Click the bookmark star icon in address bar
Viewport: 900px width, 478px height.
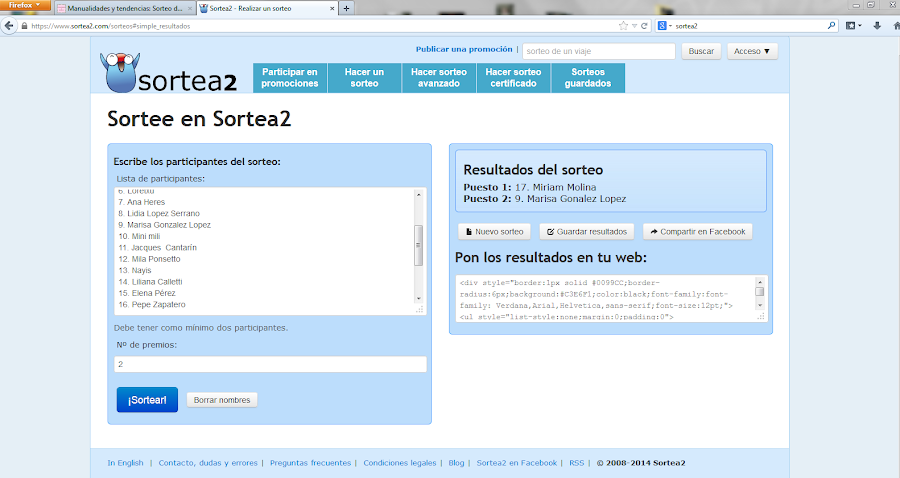coord(623,26)
